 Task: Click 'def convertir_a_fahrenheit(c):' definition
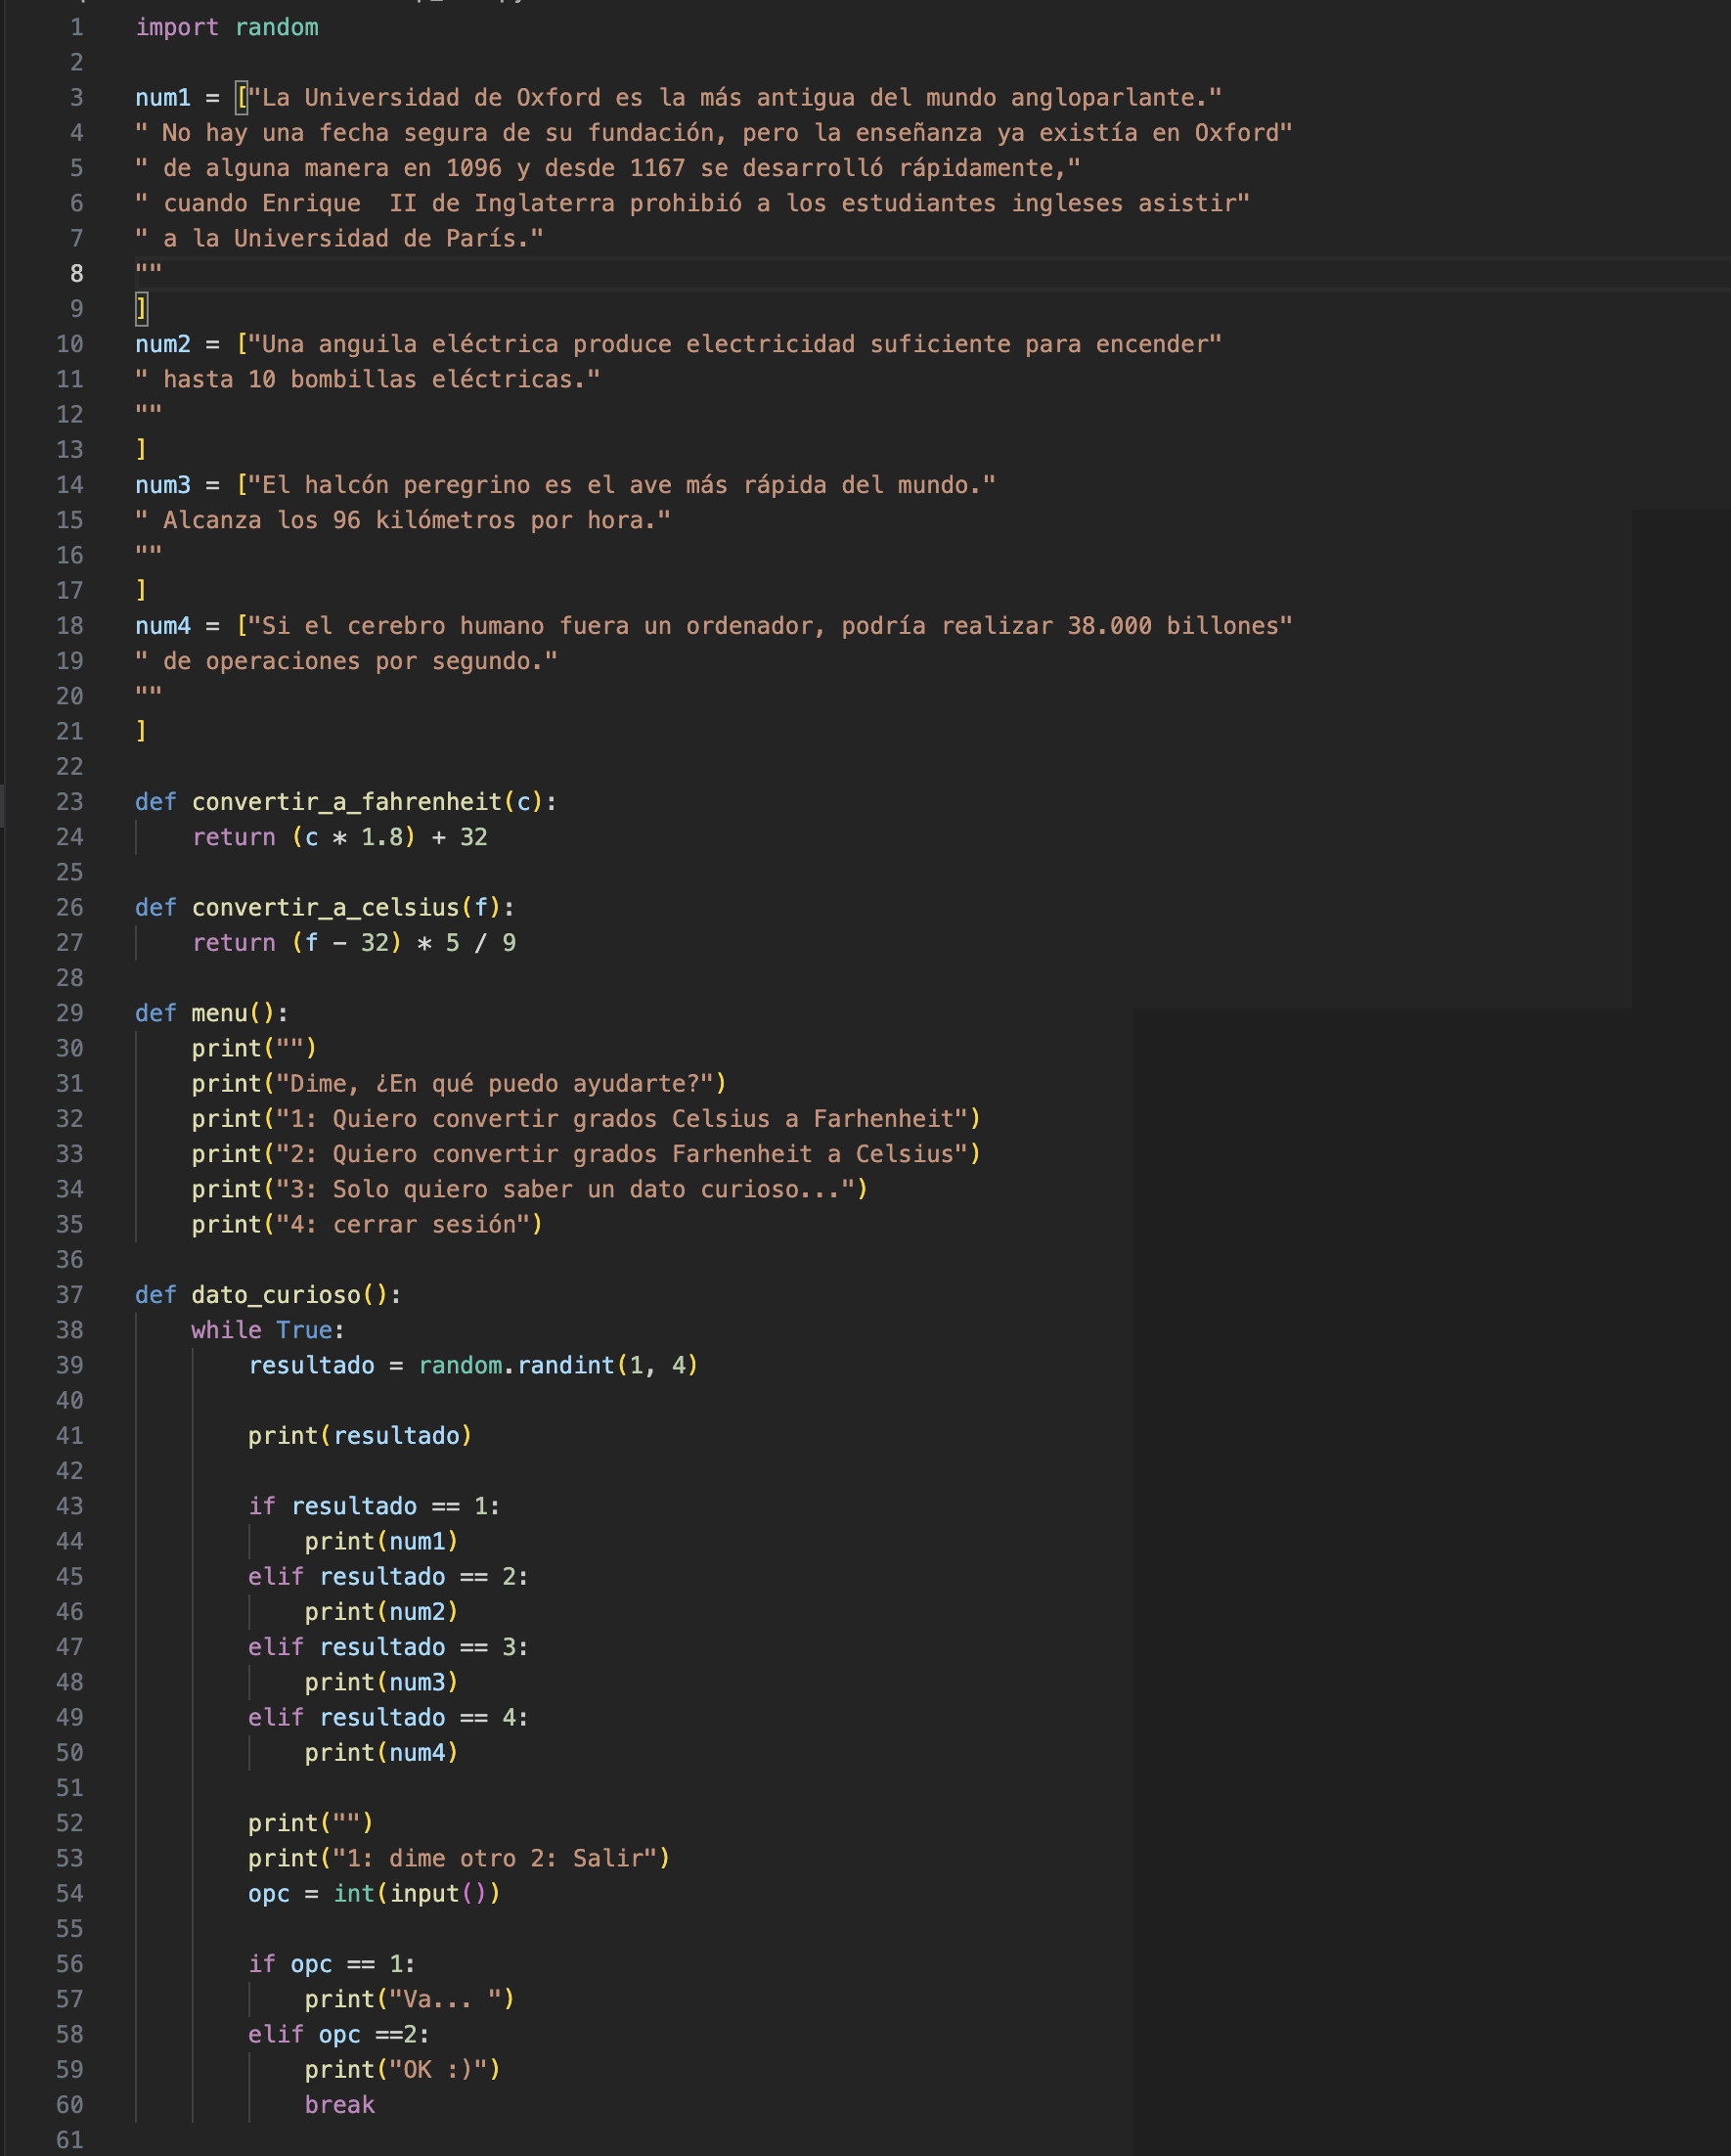pyautogui.click(x=346, y=802)
